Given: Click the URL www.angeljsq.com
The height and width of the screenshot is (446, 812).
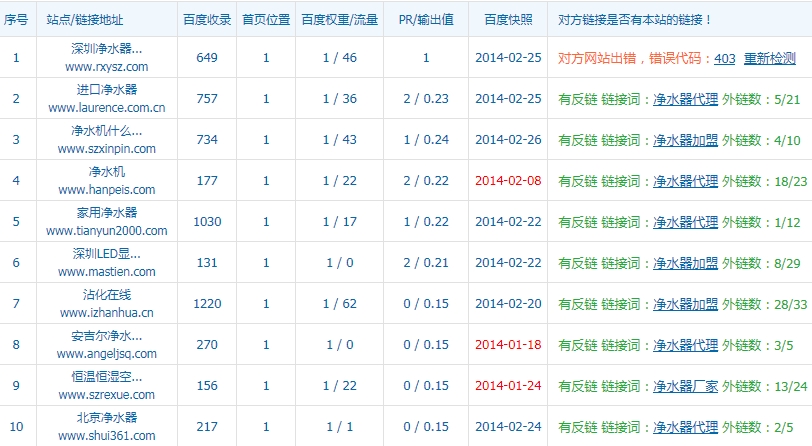Looking at the screenshot, I should click(107, 353).
